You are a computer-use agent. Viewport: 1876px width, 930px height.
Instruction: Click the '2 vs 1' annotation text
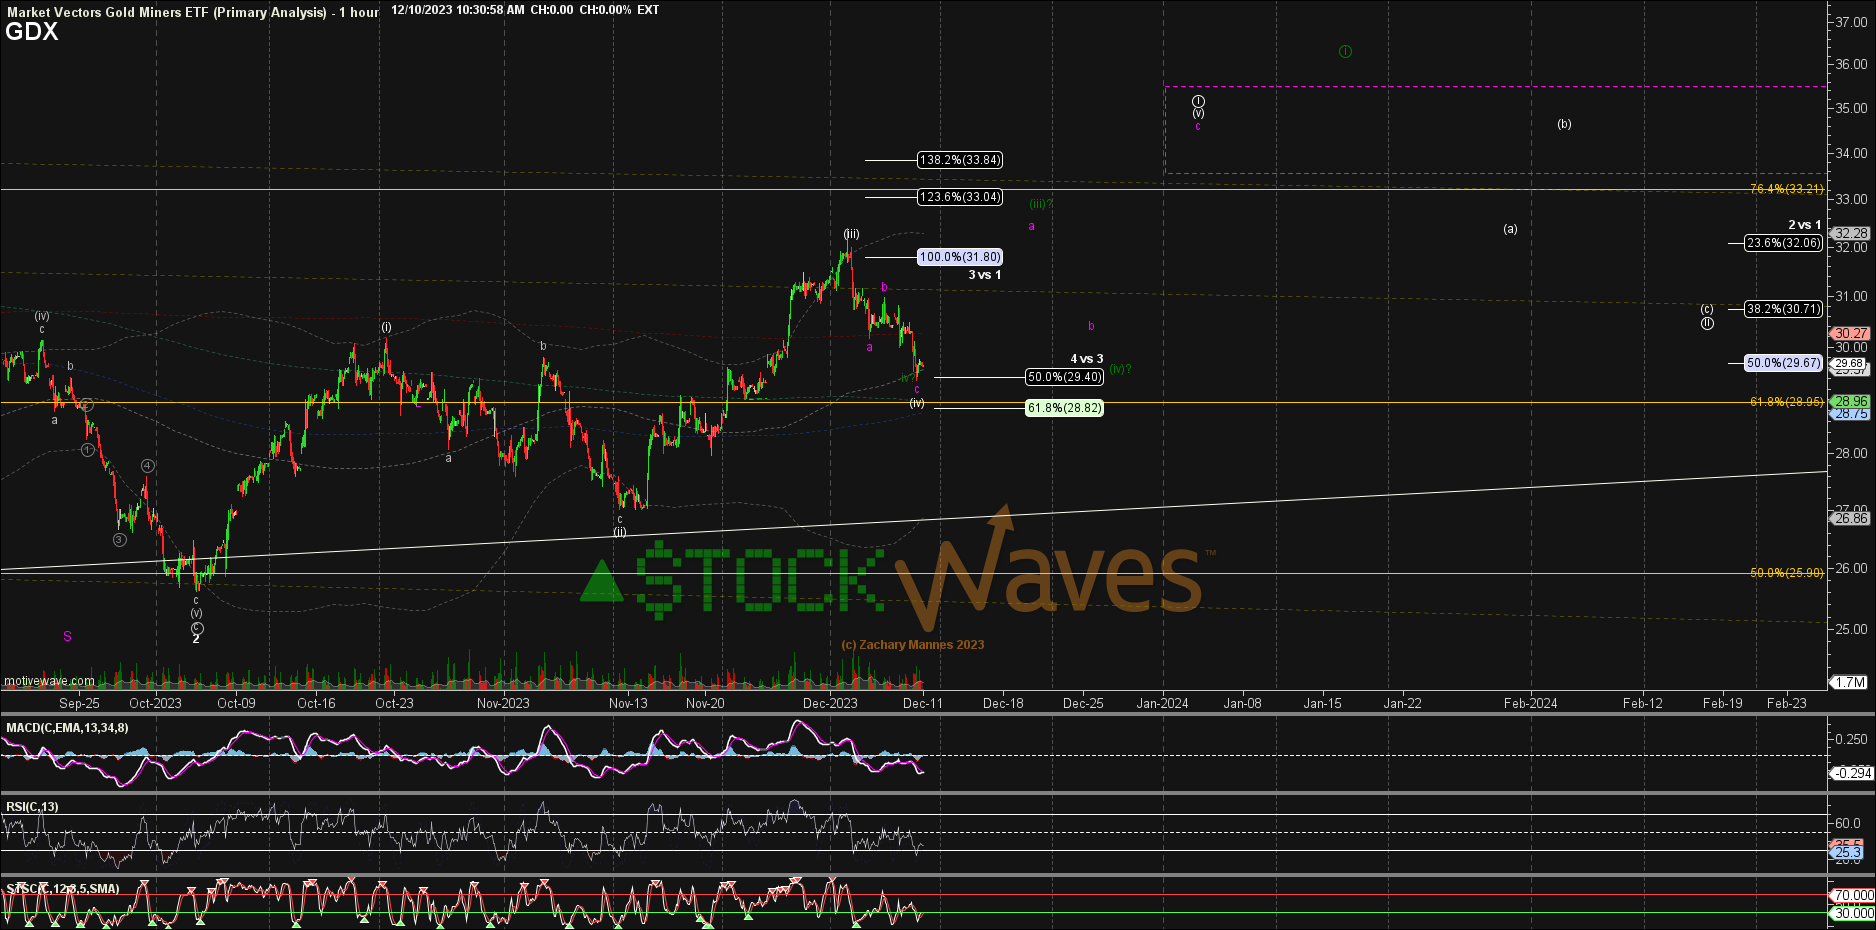click(1805, 225)
